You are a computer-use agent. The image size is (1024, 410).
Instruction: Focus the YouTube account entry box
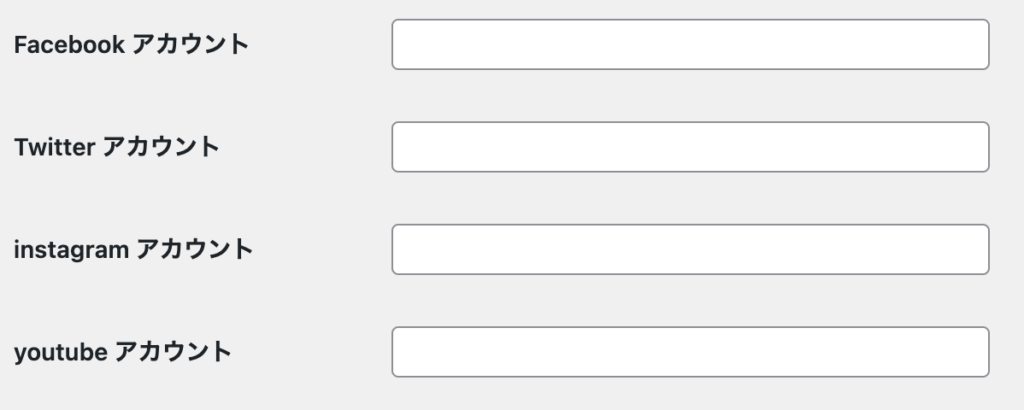click(690, 352)
